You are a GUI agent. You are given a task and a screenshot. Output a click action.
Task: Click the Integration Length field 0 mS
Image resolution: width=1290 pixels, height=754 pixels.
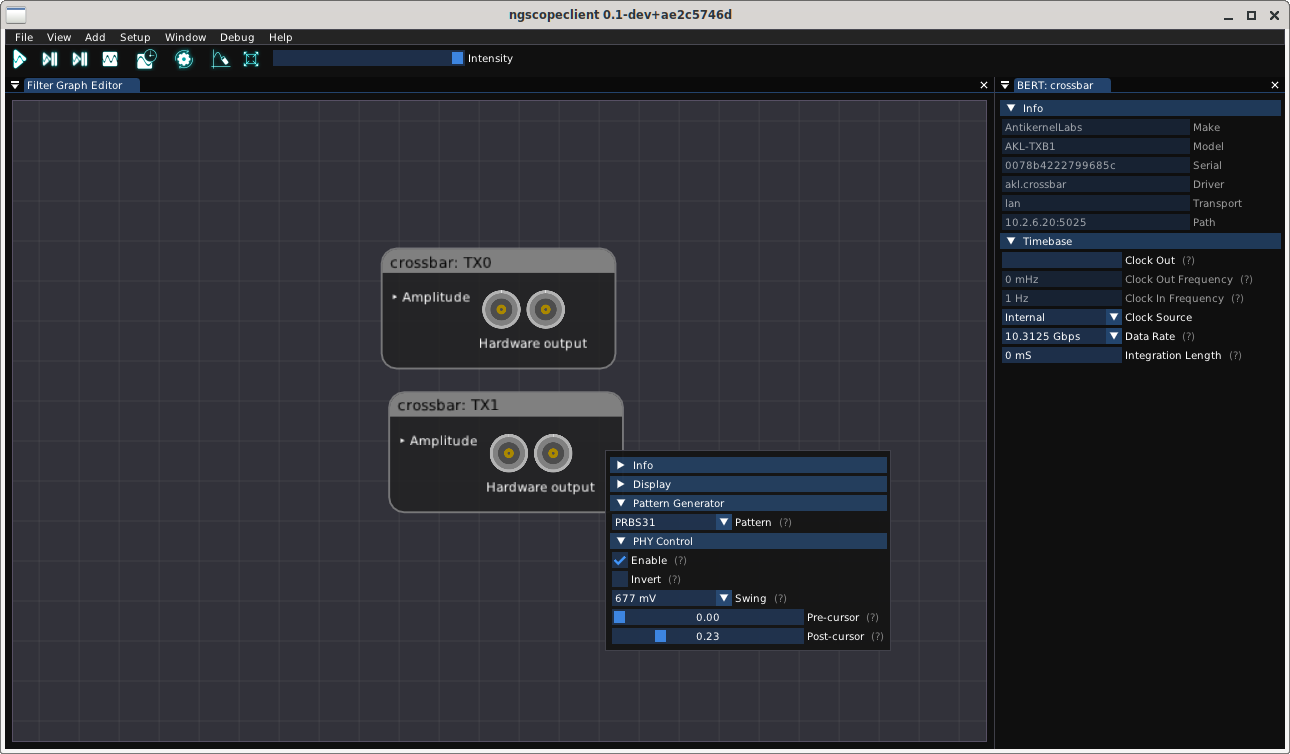(1062, 355)
